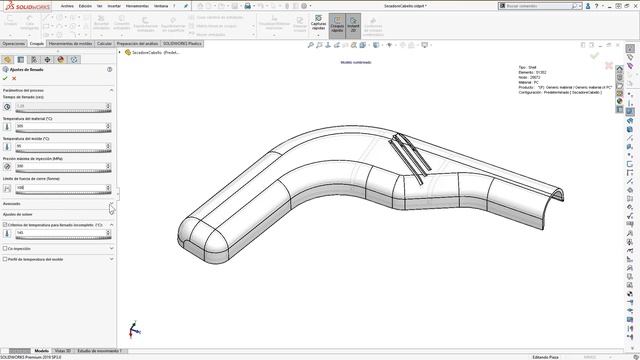The image size is (640, 360).
Task: Expand Co-inyección section chevron
Action: pos(111,248)
